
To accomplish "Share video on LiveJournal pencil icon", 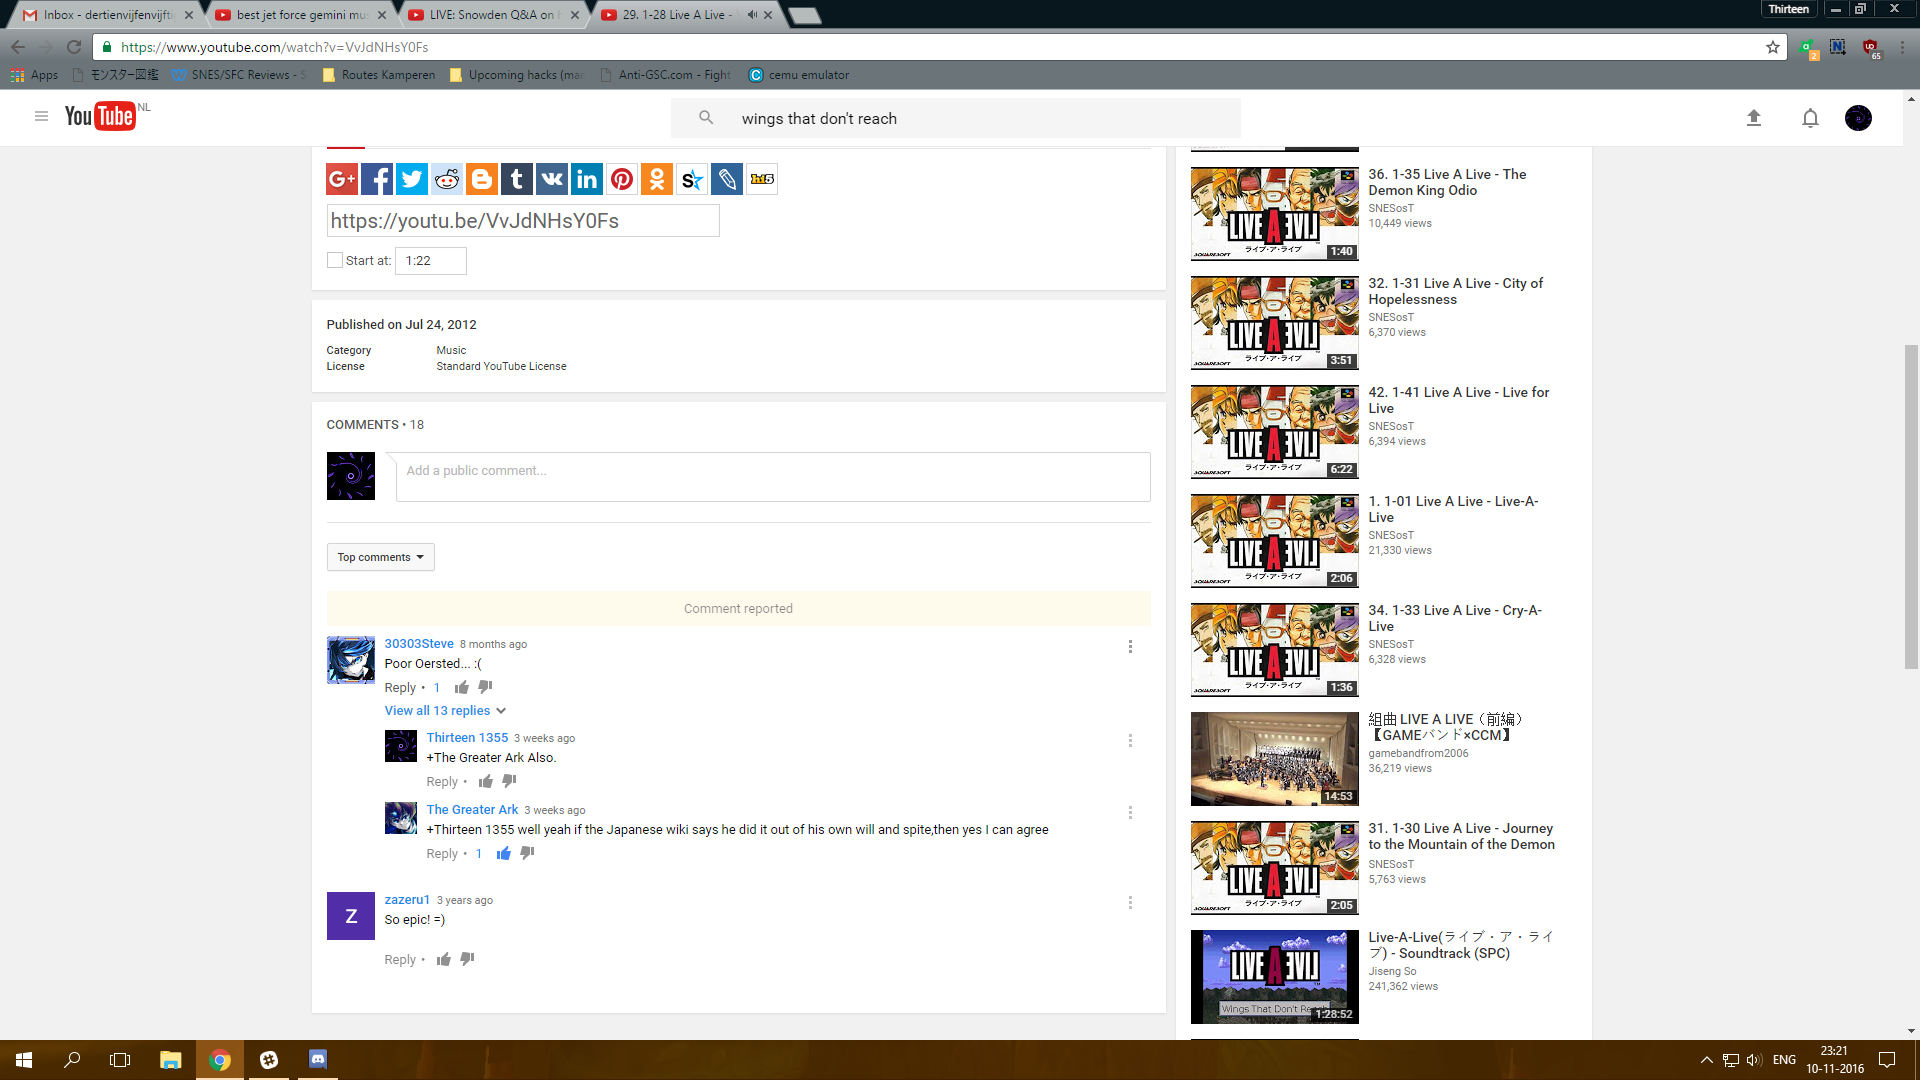I will pos(727,179).
